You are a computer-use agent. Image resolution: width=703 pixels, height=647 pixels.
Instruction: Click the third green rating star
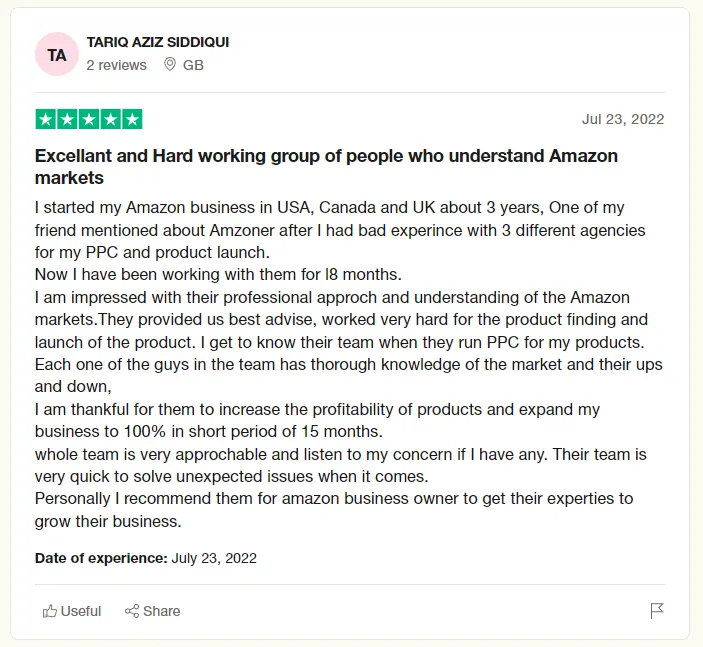click(89, 119)
